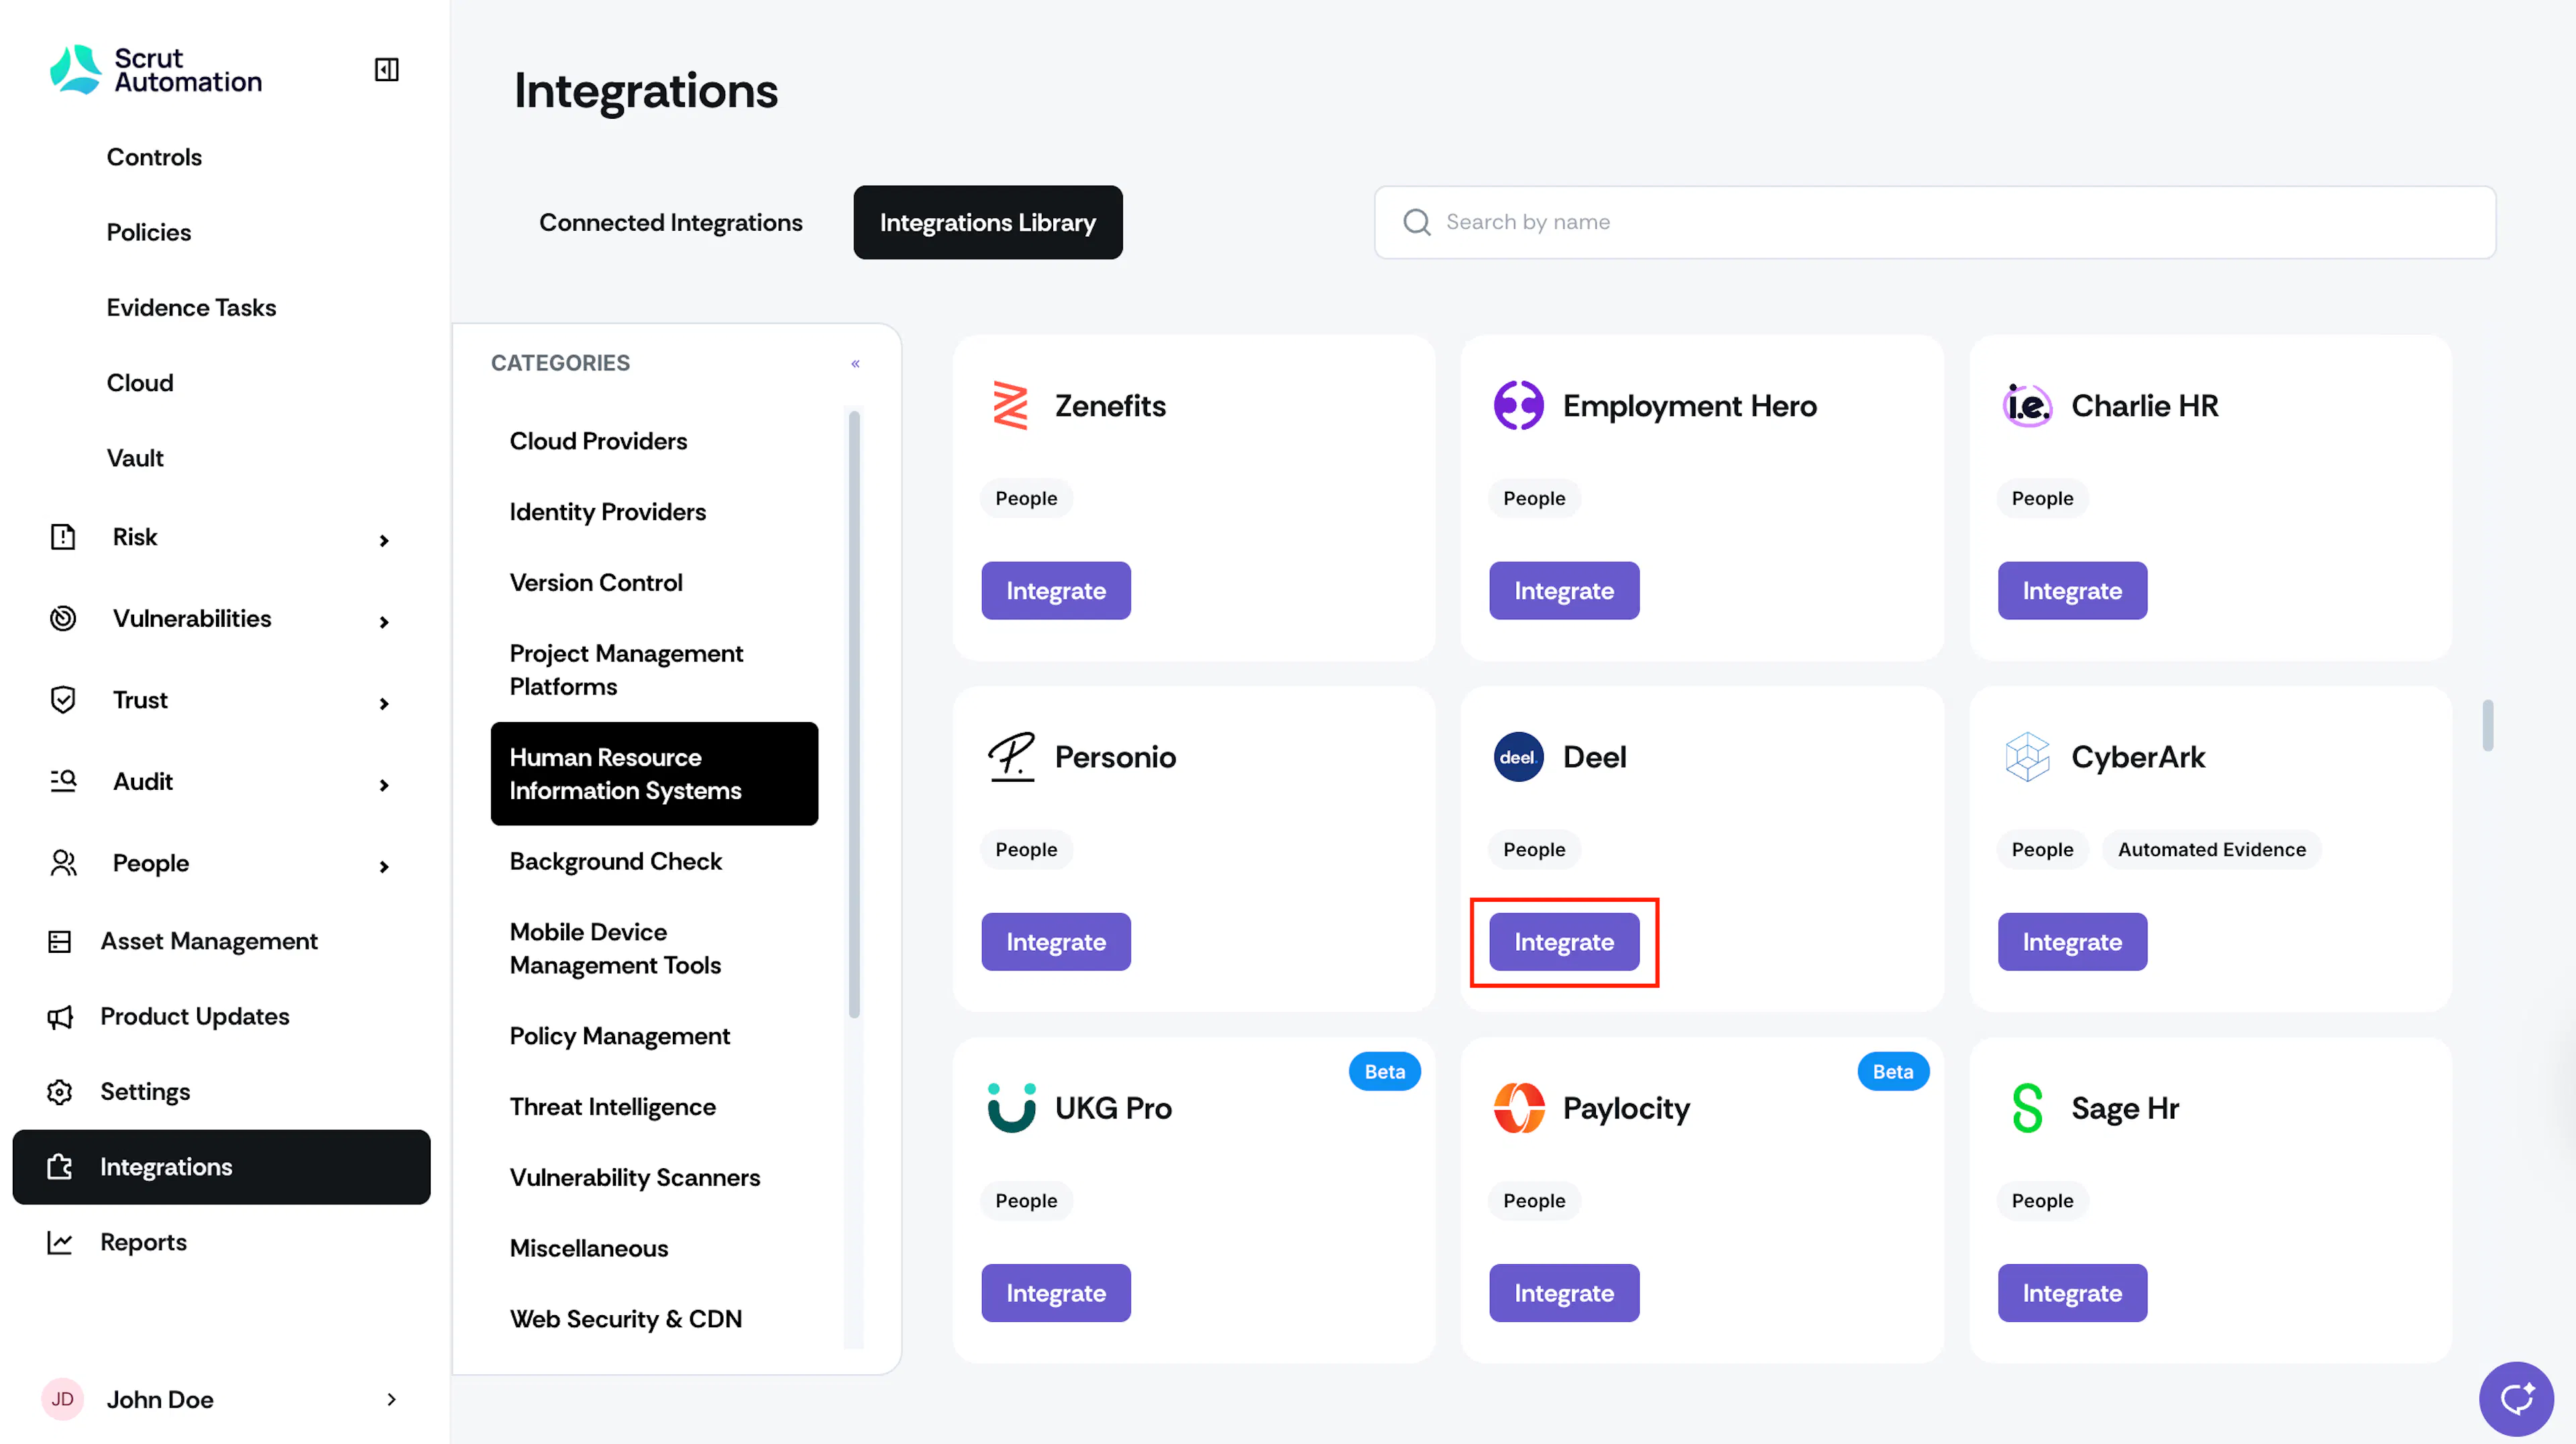Click the categories list scrollbar

[x=854, y=714]
